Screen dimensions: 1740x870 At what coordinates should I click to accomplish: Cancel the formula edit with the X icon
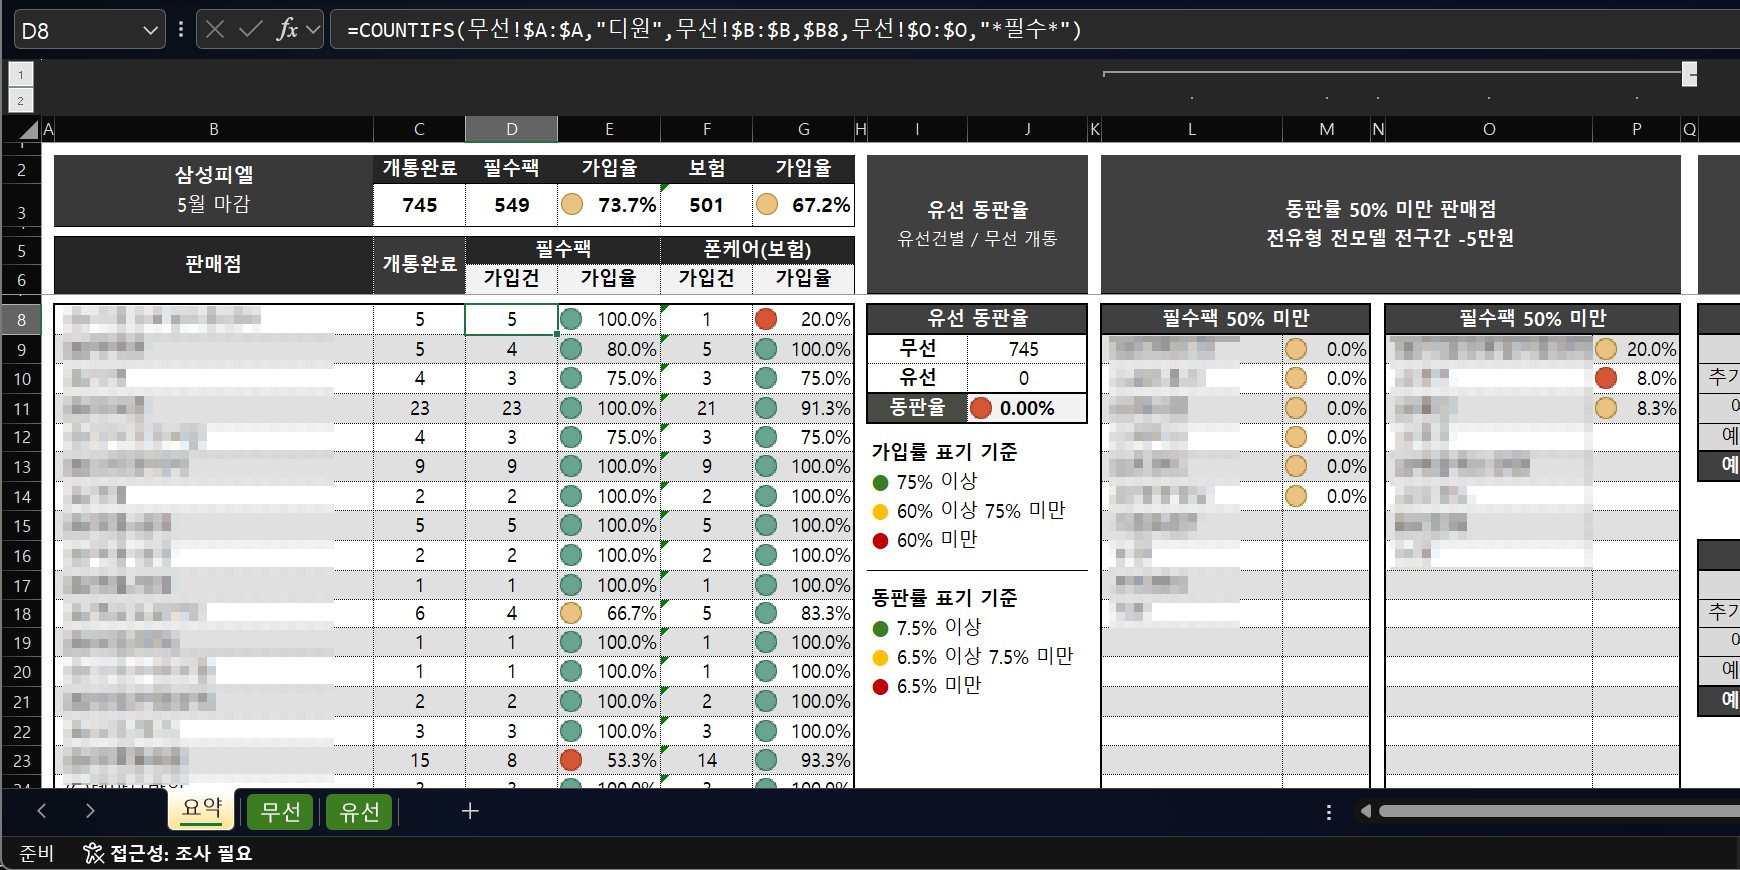point(214,30)
